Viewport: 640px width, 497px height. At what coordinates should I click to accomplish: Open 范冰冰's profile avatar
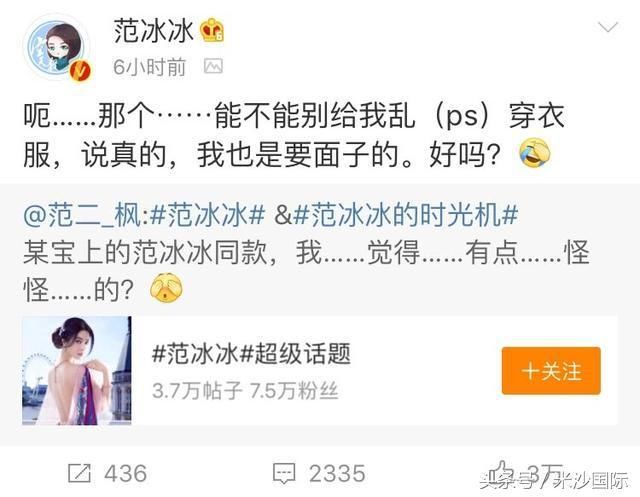pyautogui.click(x=57, y=48)
